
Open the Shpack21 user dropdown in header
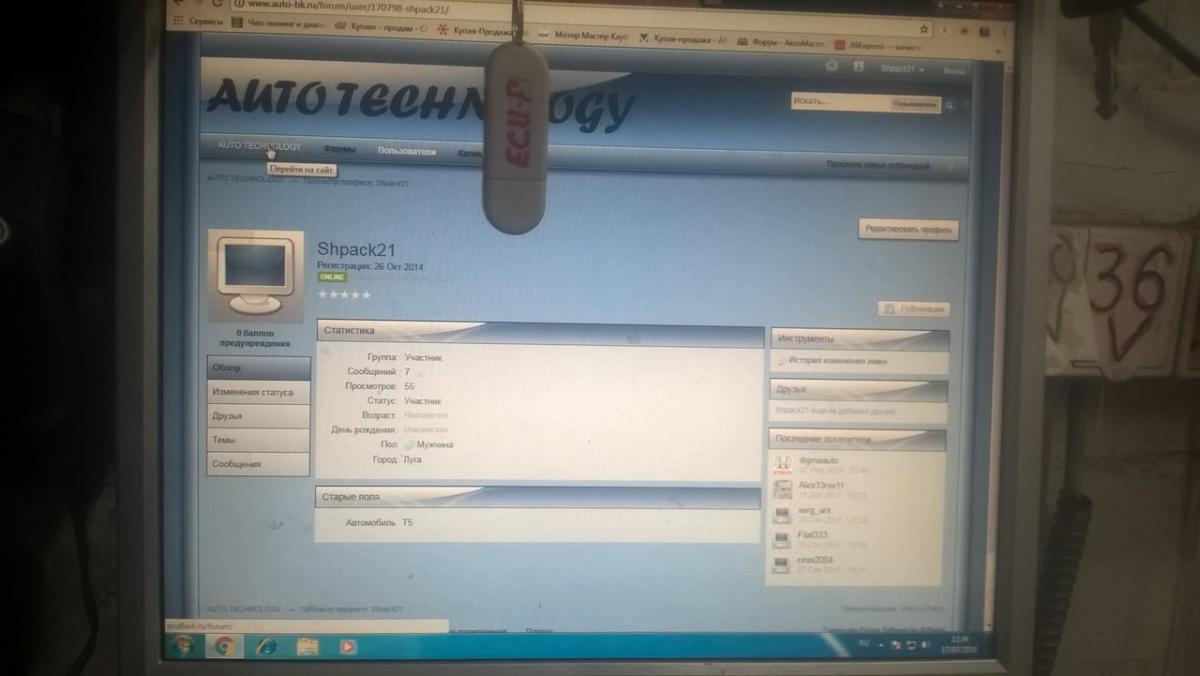(x=901, y=68)
